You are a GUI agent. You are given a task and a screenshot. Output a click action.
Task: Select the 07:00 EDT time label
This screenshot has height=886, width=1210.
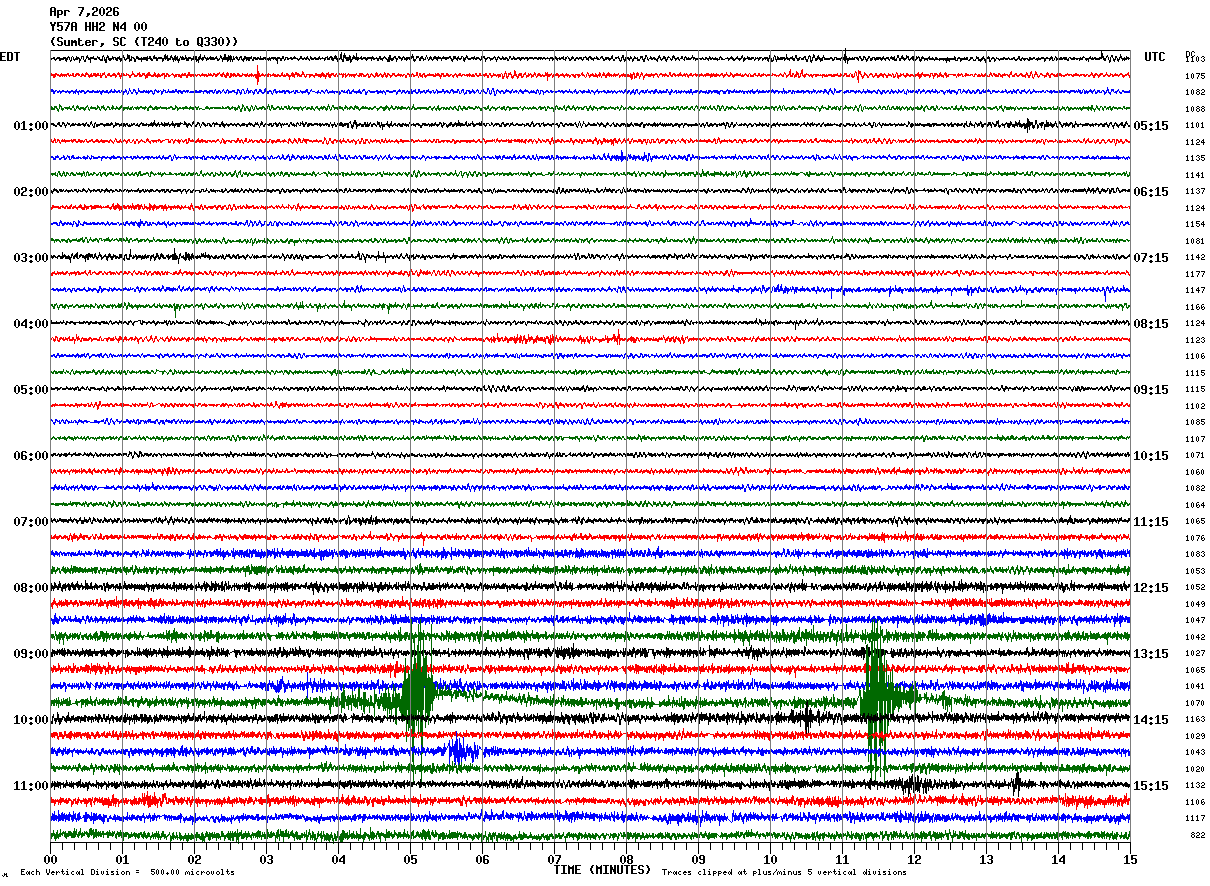pyautogui.click(x=30, y=522)
